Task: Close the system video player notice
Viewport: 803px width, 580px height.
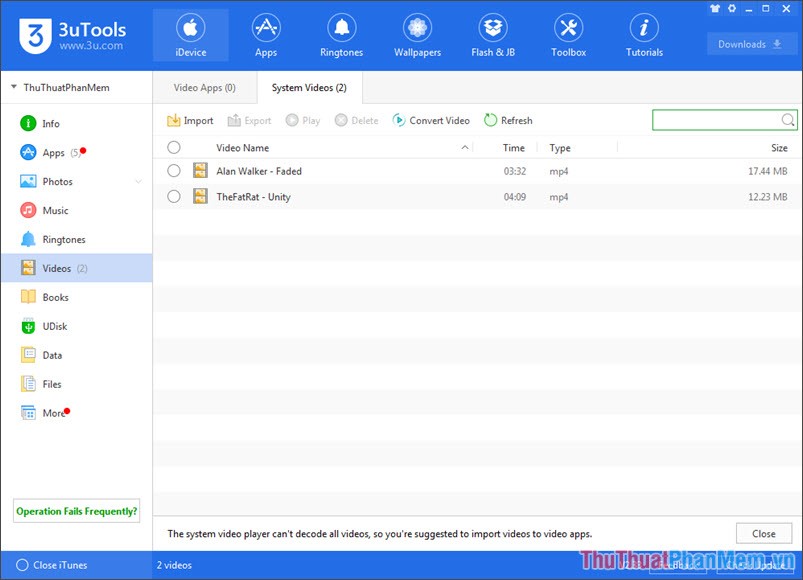Action: (763, 534)
